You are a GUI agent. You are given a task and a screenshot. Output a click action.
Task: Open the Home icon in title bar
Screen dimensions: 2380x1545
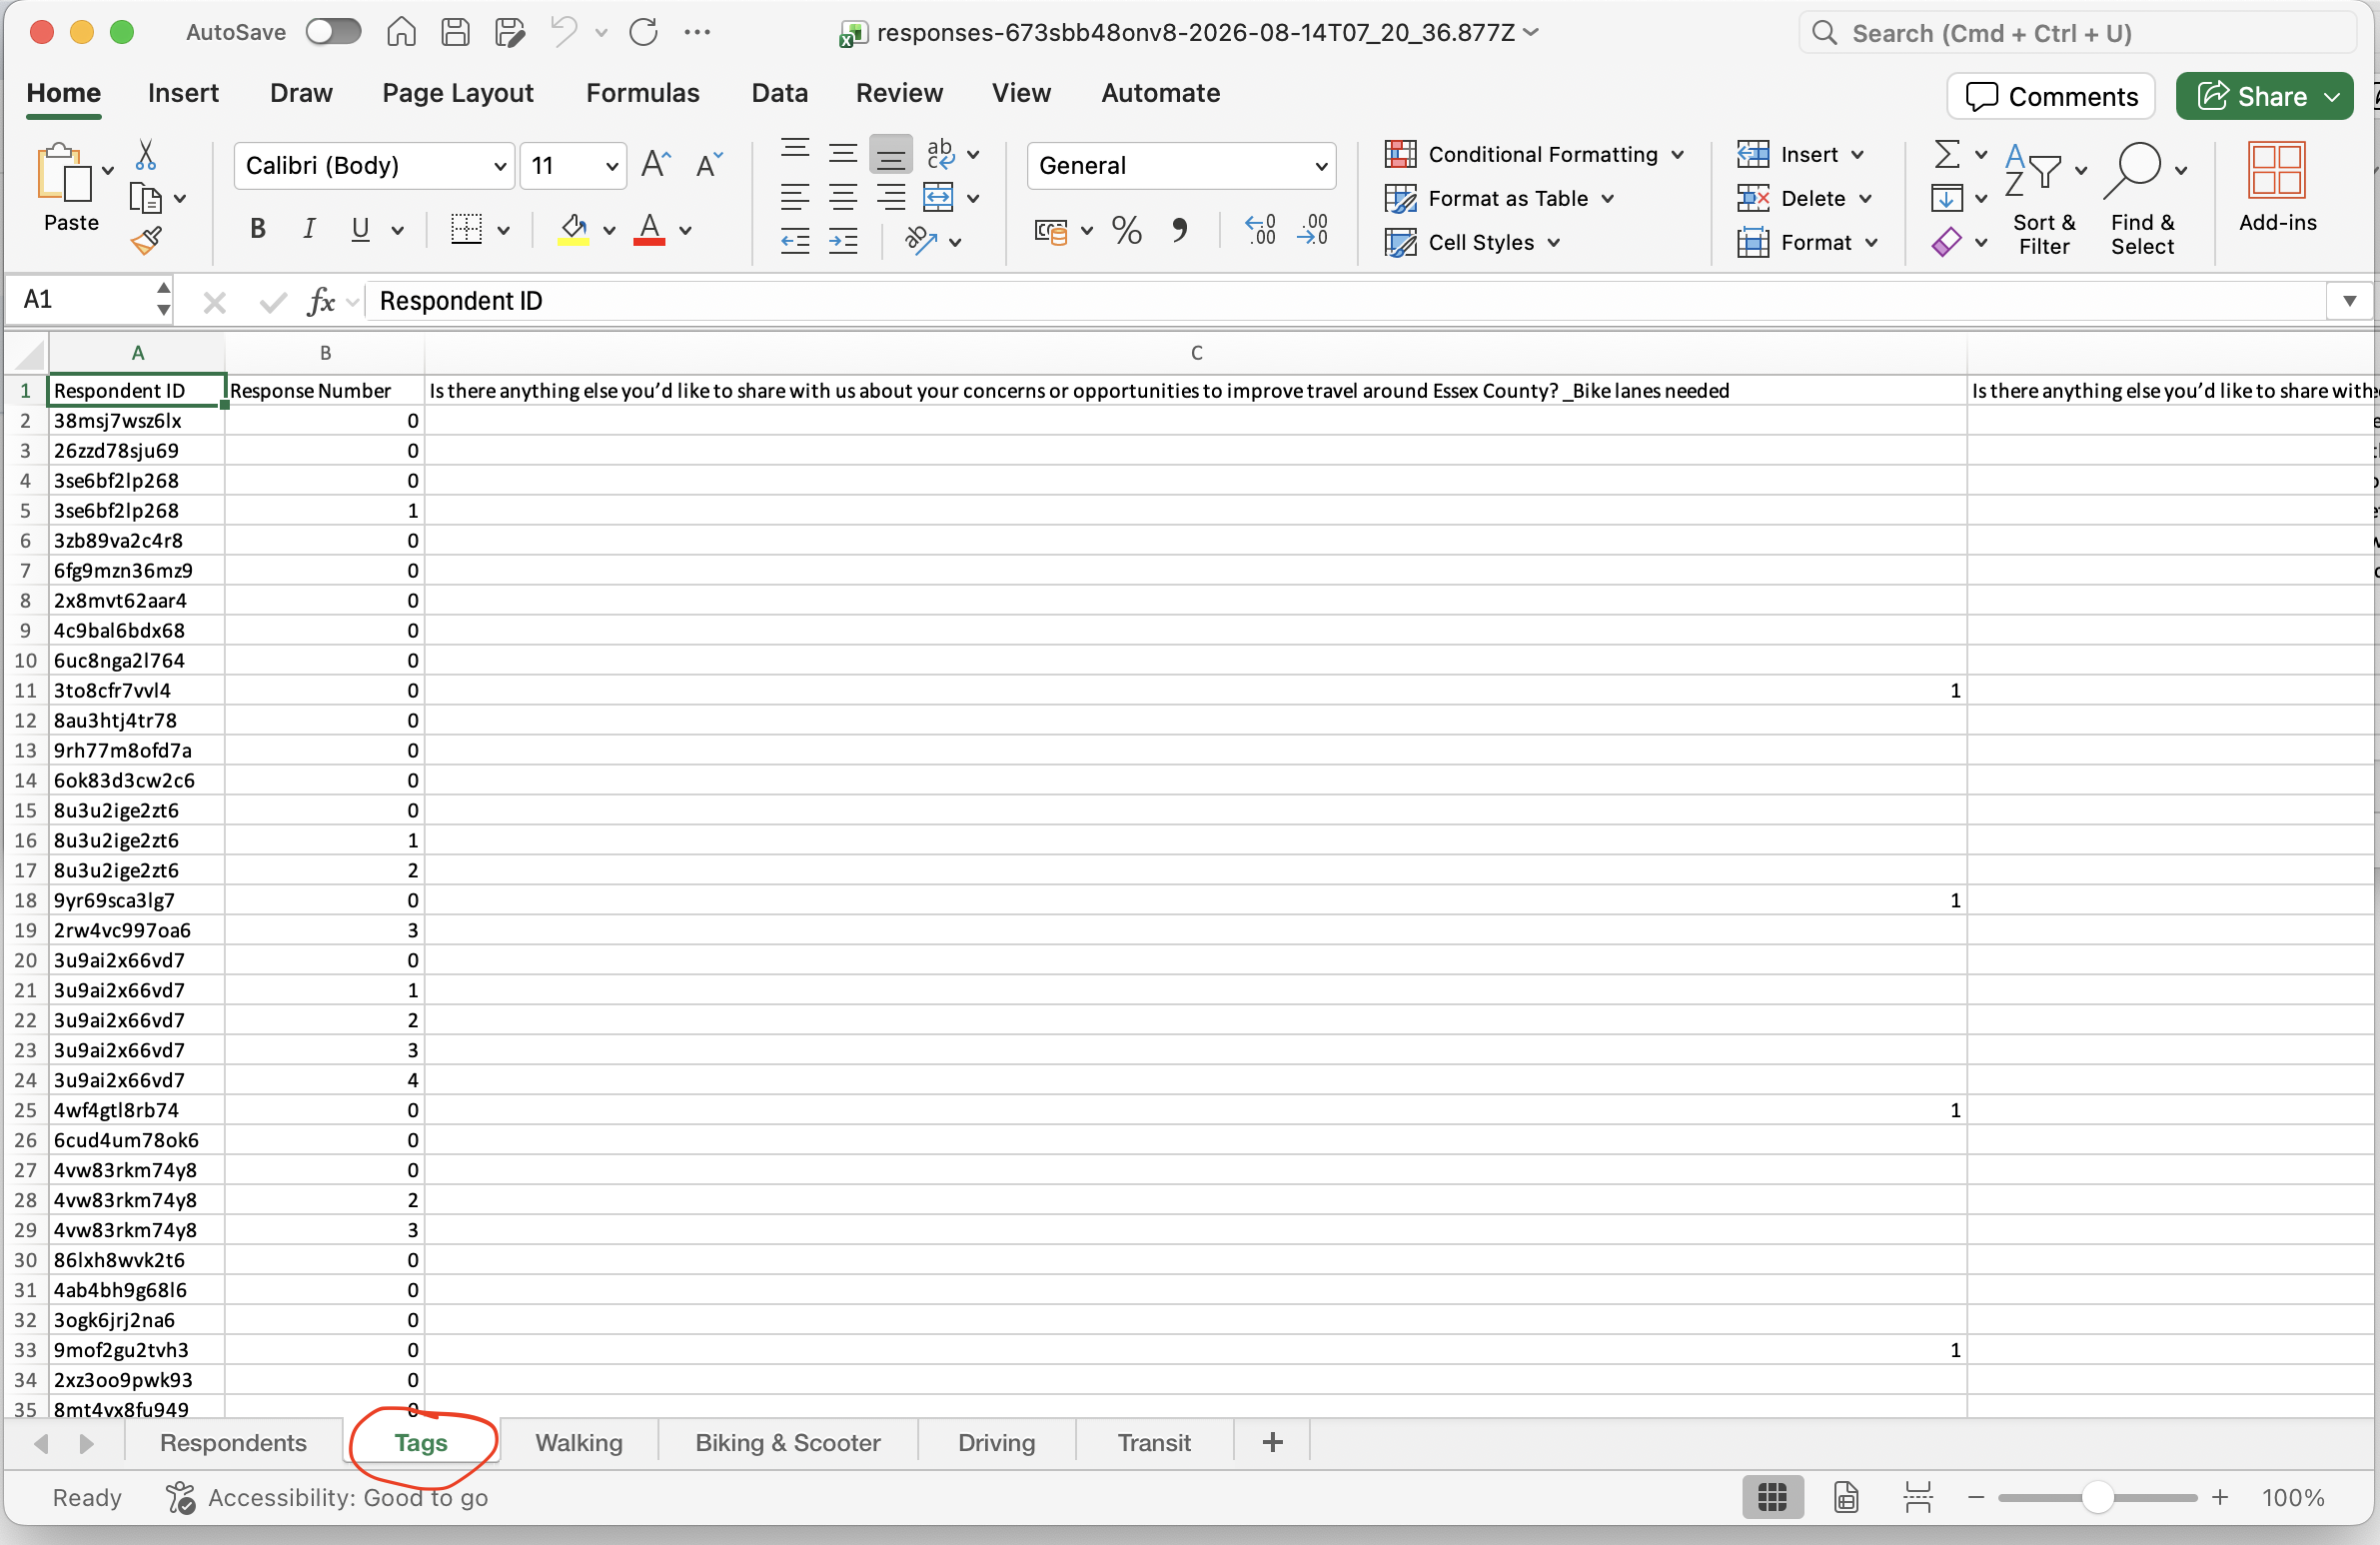point(401,32)
